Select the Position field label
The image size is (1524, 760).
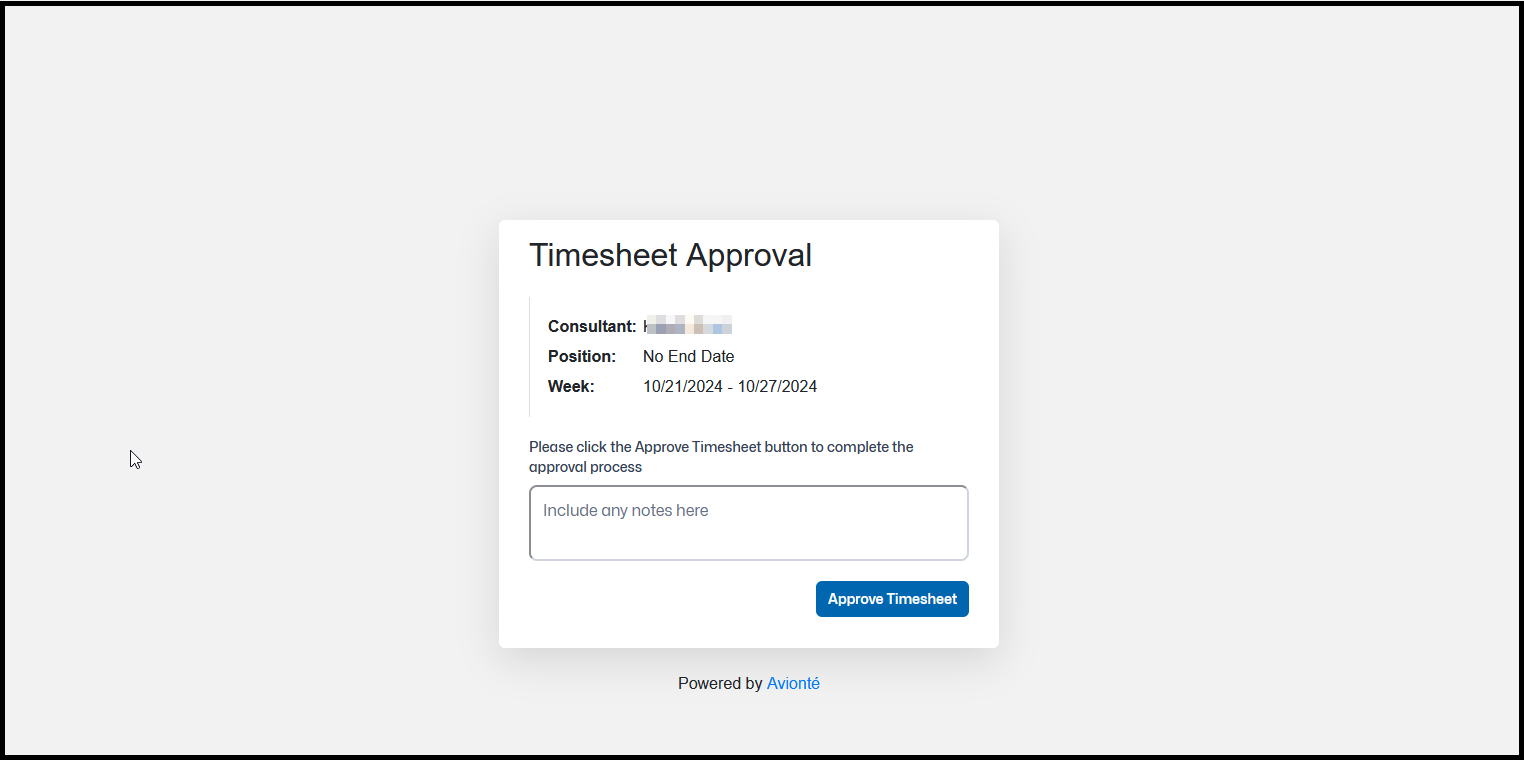coord(581,357)
